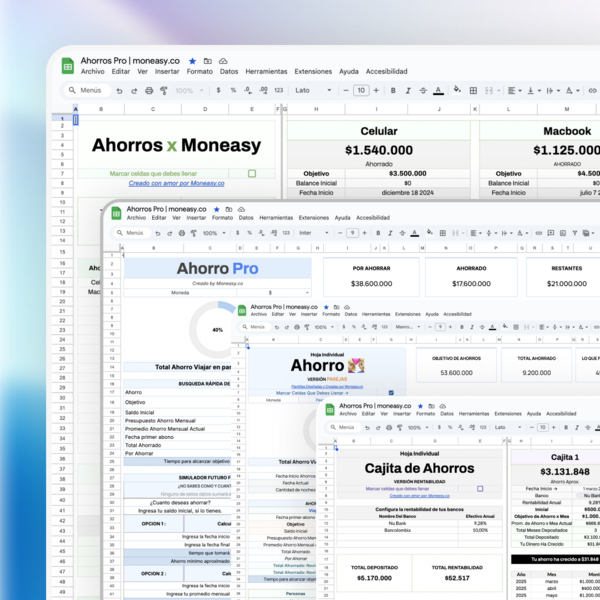
Task: Toggle bold in Ahorros x Moneasy window
Action: 393,91
